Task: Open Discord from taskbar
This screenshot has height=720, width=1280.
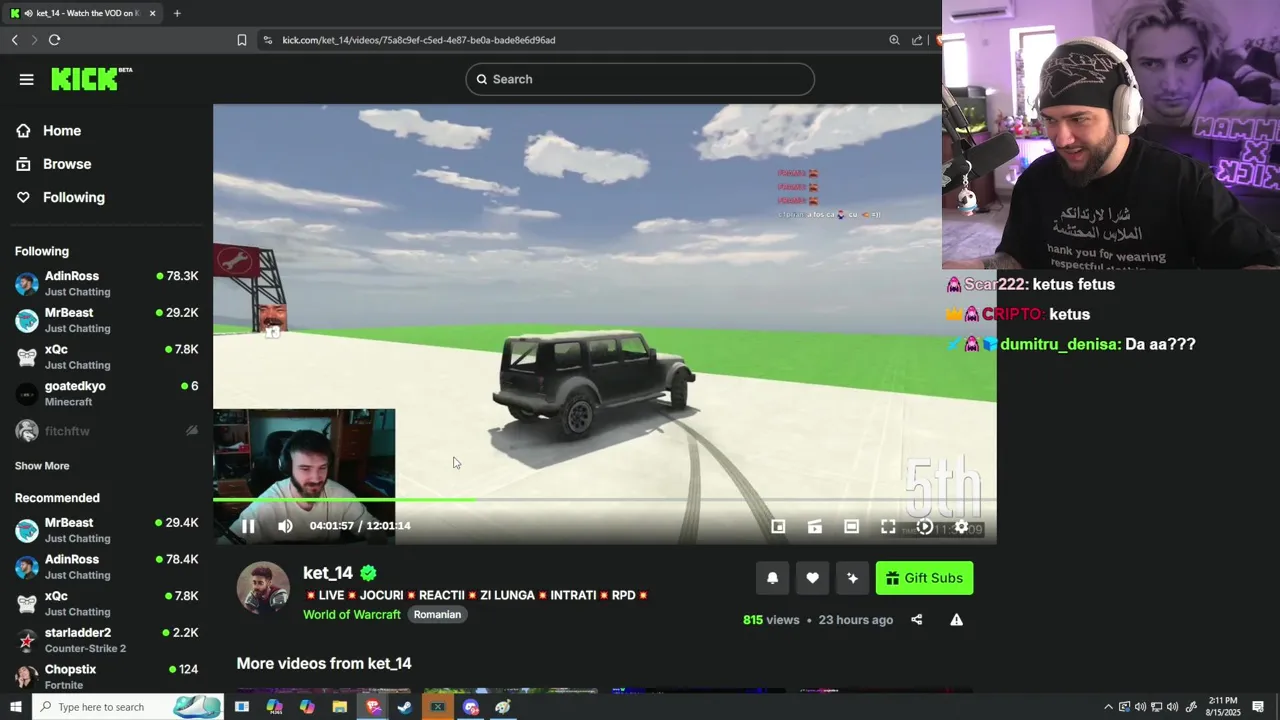Action: click(x=470, y=707)
